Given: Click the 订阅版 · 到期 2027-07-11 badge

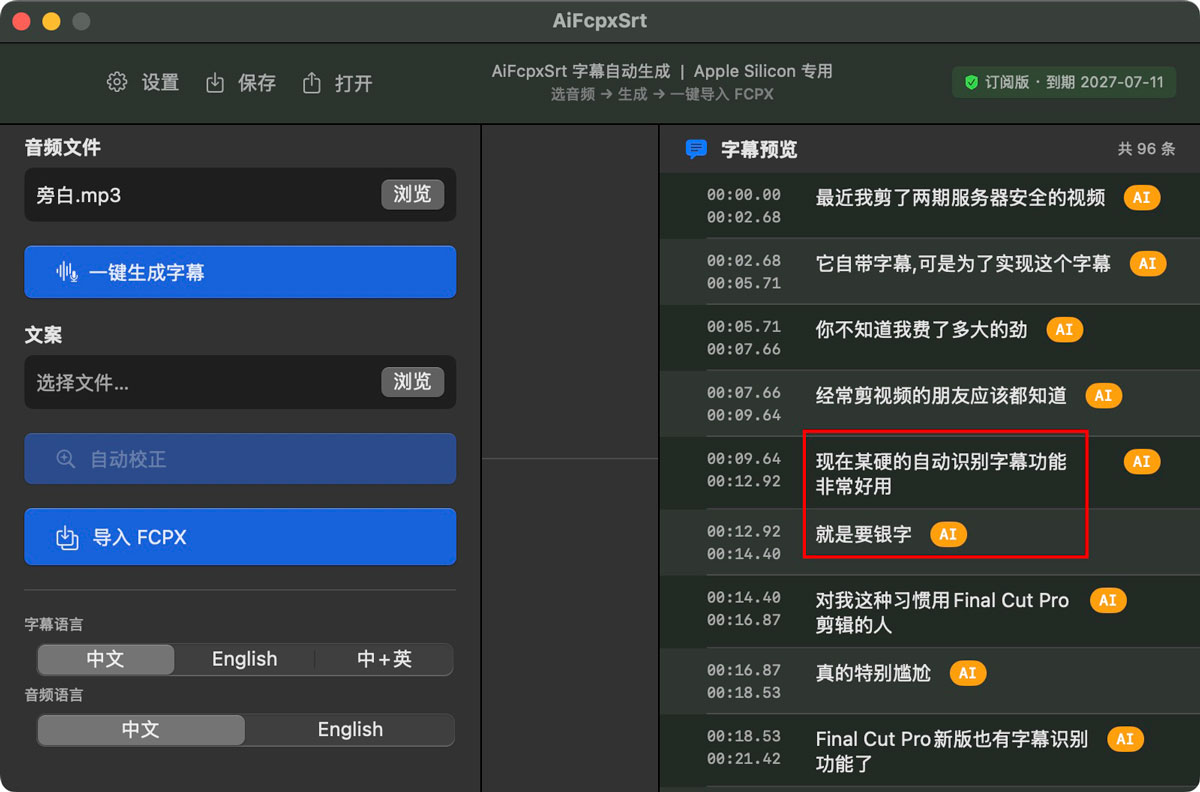Looking at the screenshot, I should [x=1064, y=82].
